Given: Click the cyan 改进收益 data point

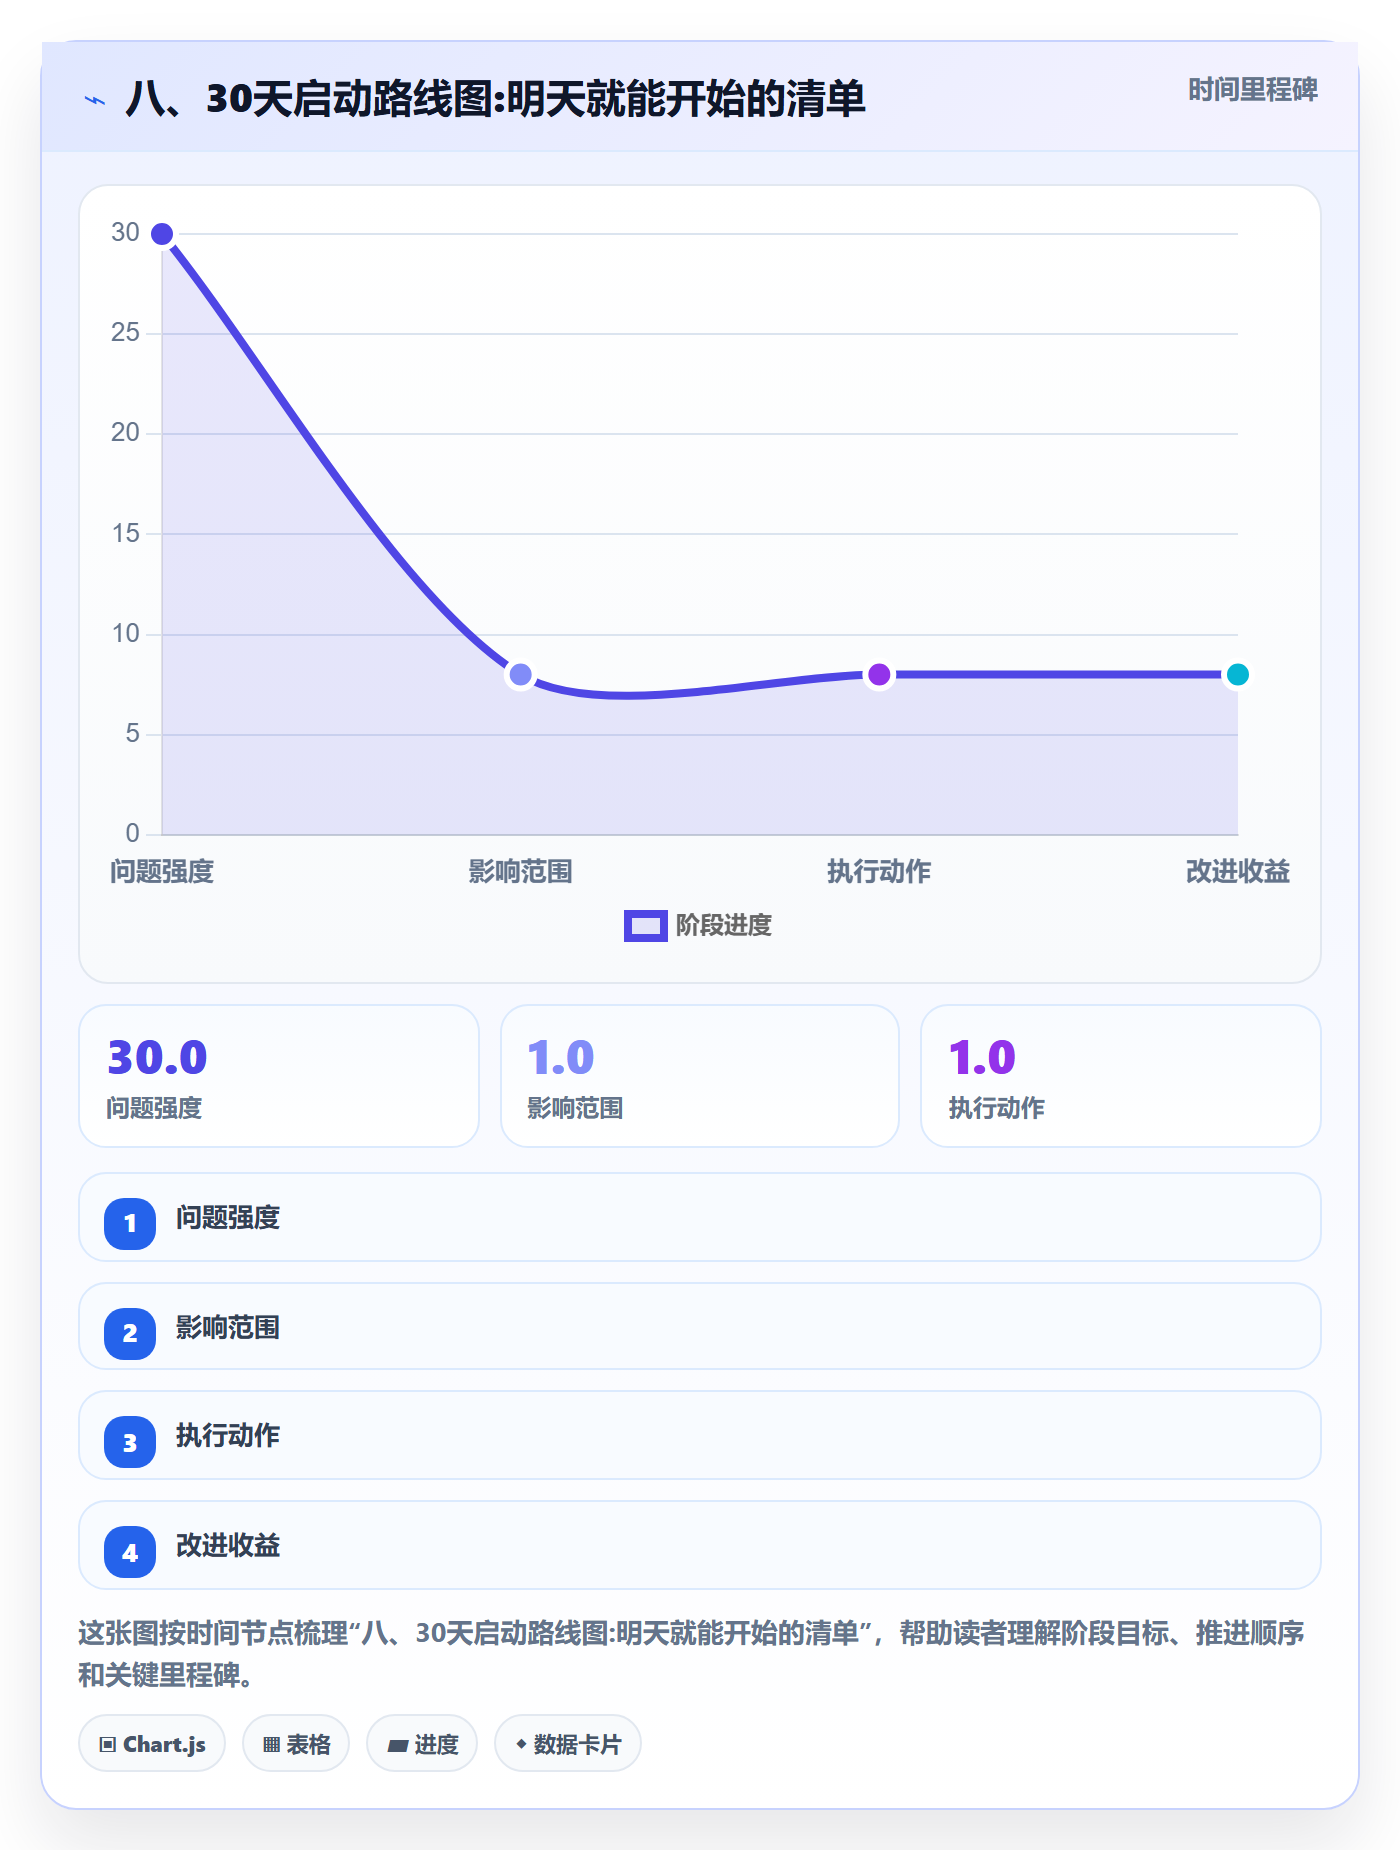Looking at the screenshot, I should pyautogui.click(x=1237, y=675).
